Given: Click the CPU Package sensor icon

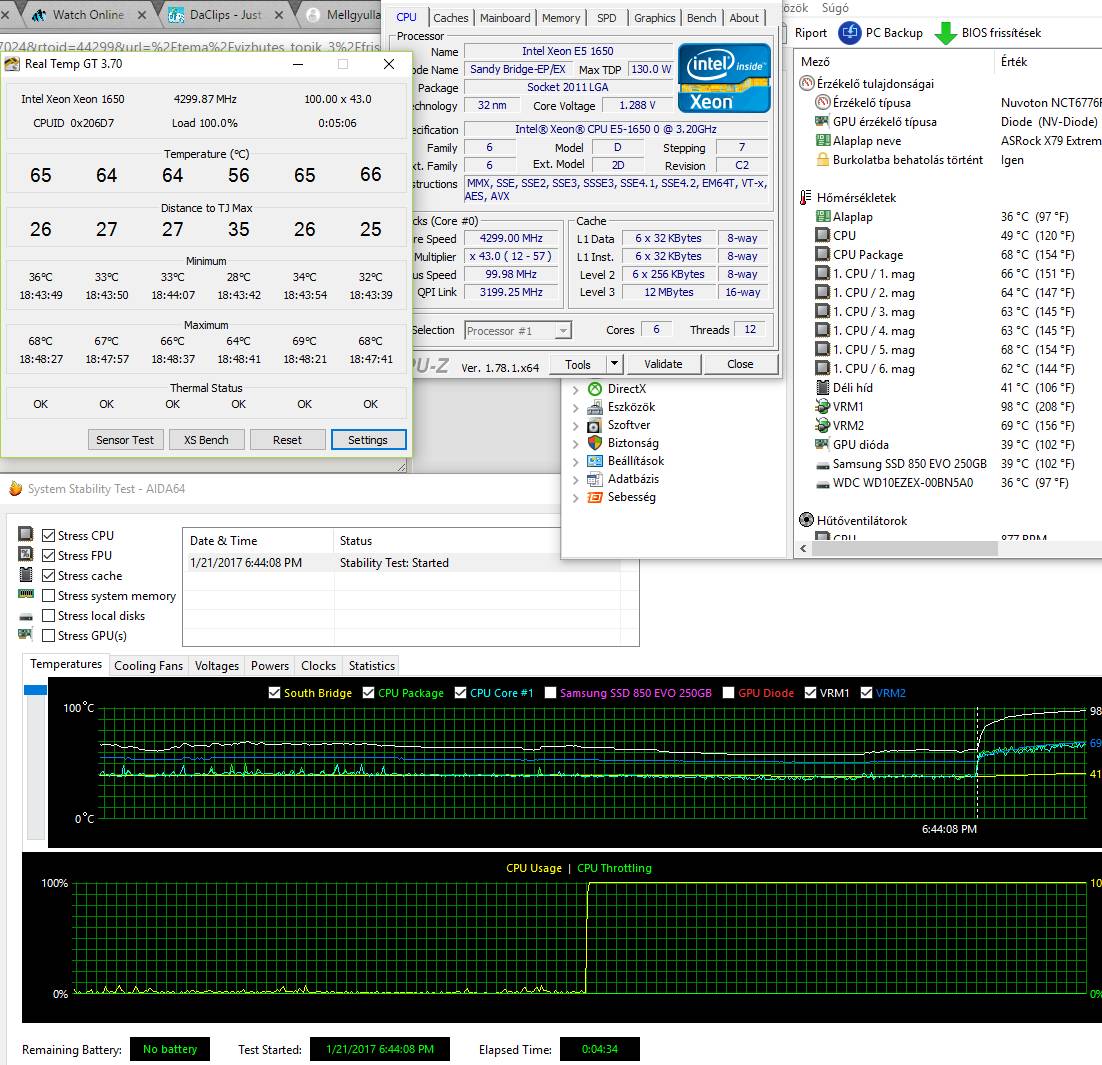Looking at the screenshot, I should click(x=822, y=254).
